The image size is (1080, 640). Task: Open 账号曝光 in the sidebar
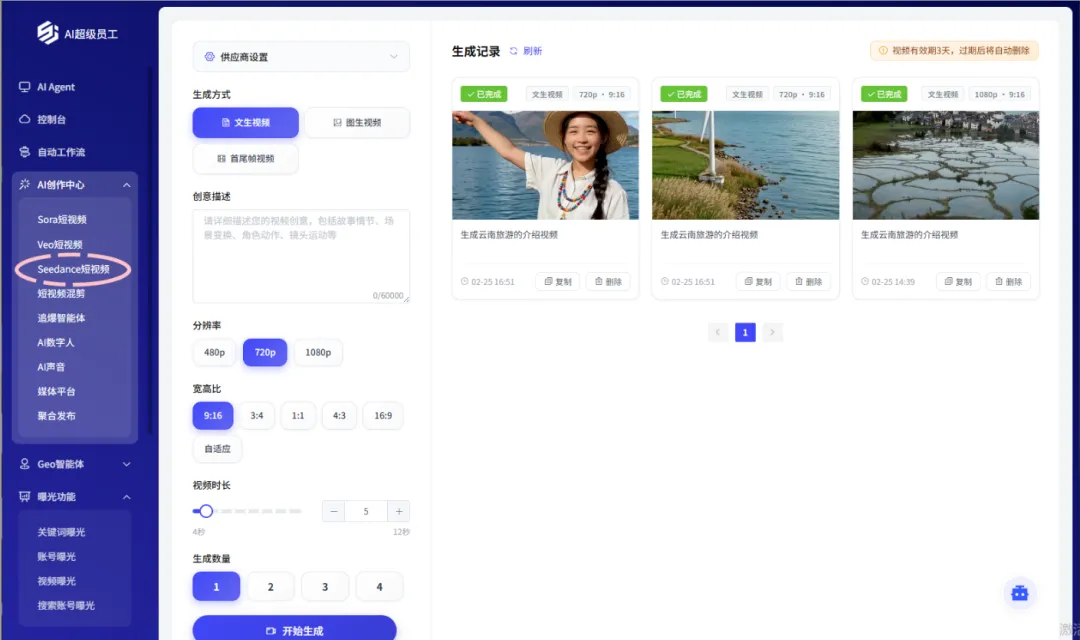pos(56,557)
